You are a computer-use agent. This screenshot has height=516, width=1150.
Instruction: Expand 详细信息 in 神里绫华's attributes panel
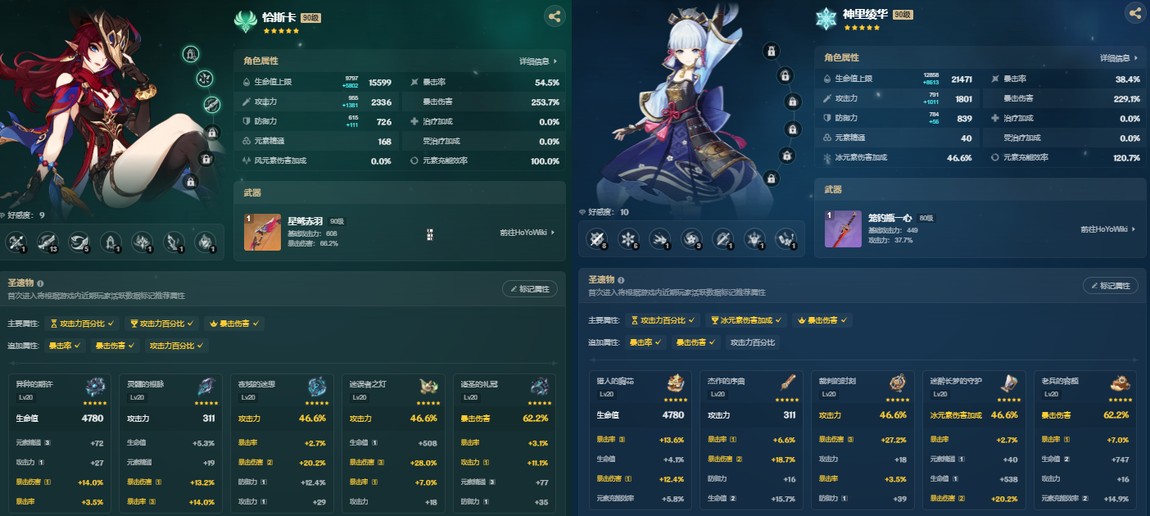(x=1119, y=58)
